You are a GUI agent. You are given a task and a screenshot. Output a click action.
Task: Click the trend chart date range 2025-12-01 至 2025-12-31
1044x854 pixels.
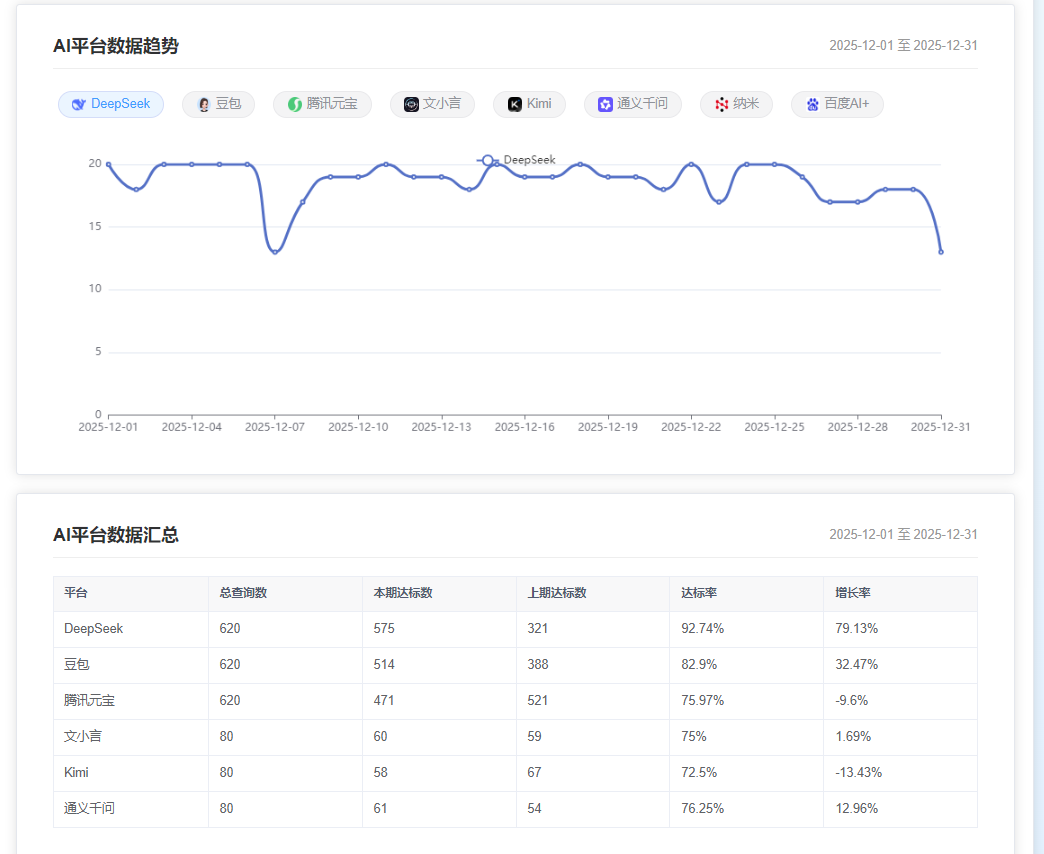pos(903,45)
